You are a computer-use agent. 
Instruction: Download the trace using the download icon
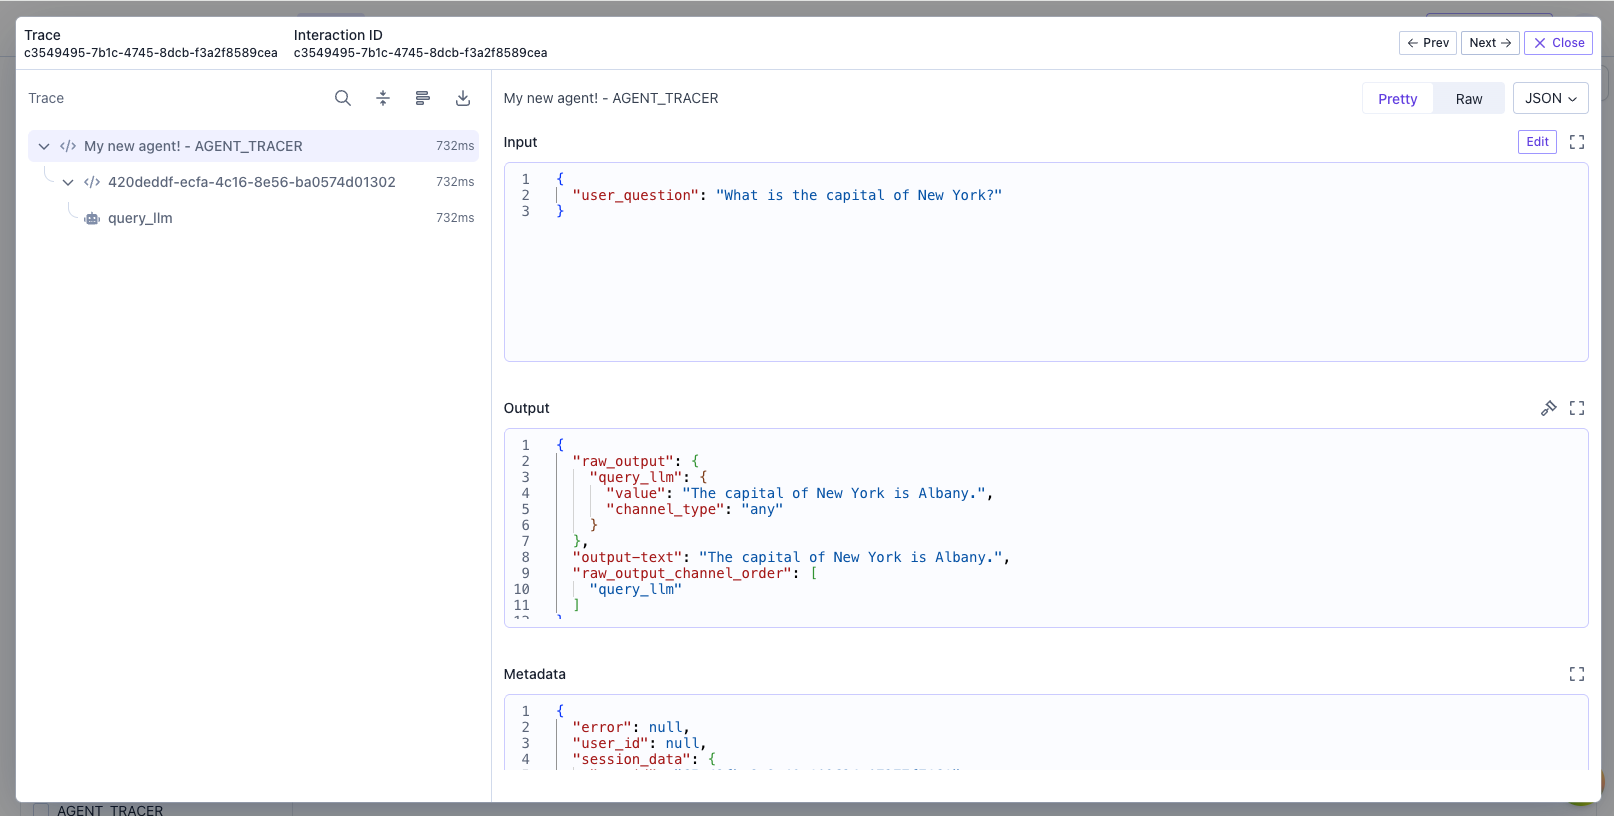[x=463, y=98]
